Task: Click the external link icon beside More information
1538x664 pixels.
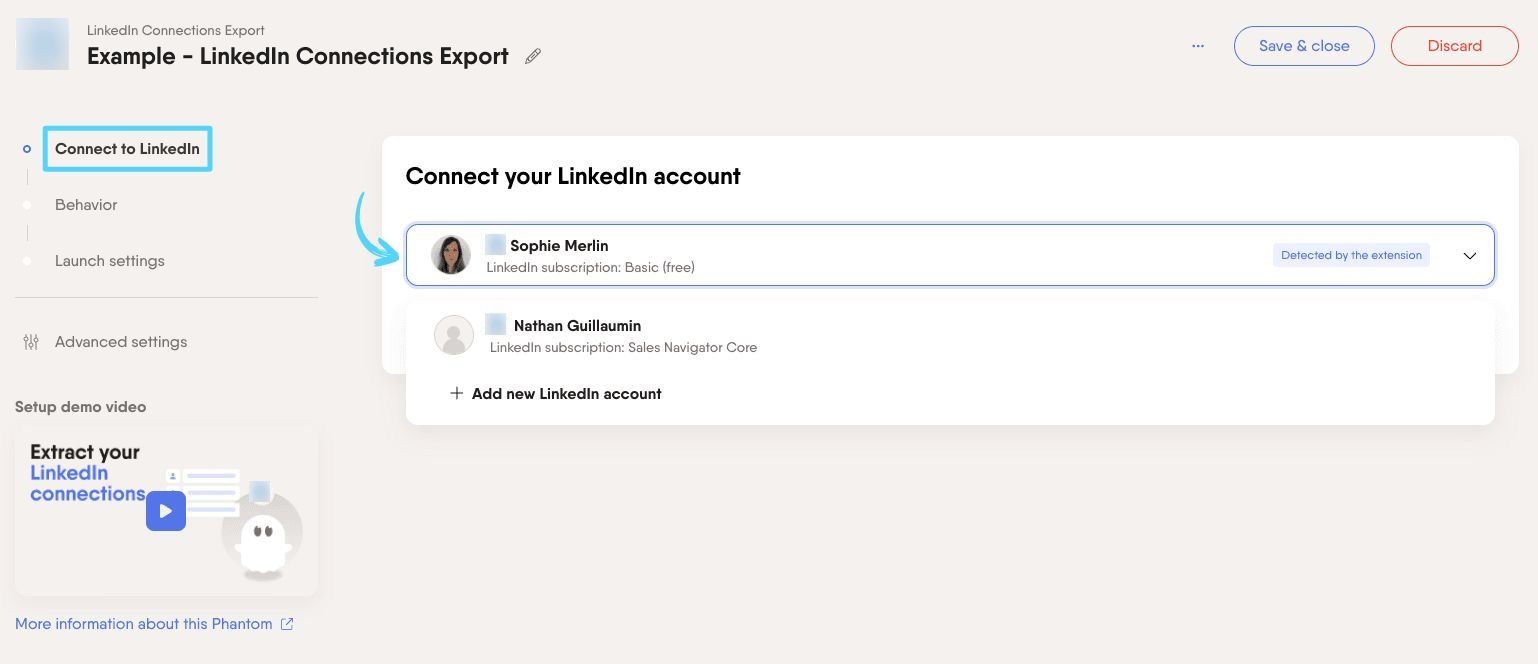Action: tap(287, 624)
